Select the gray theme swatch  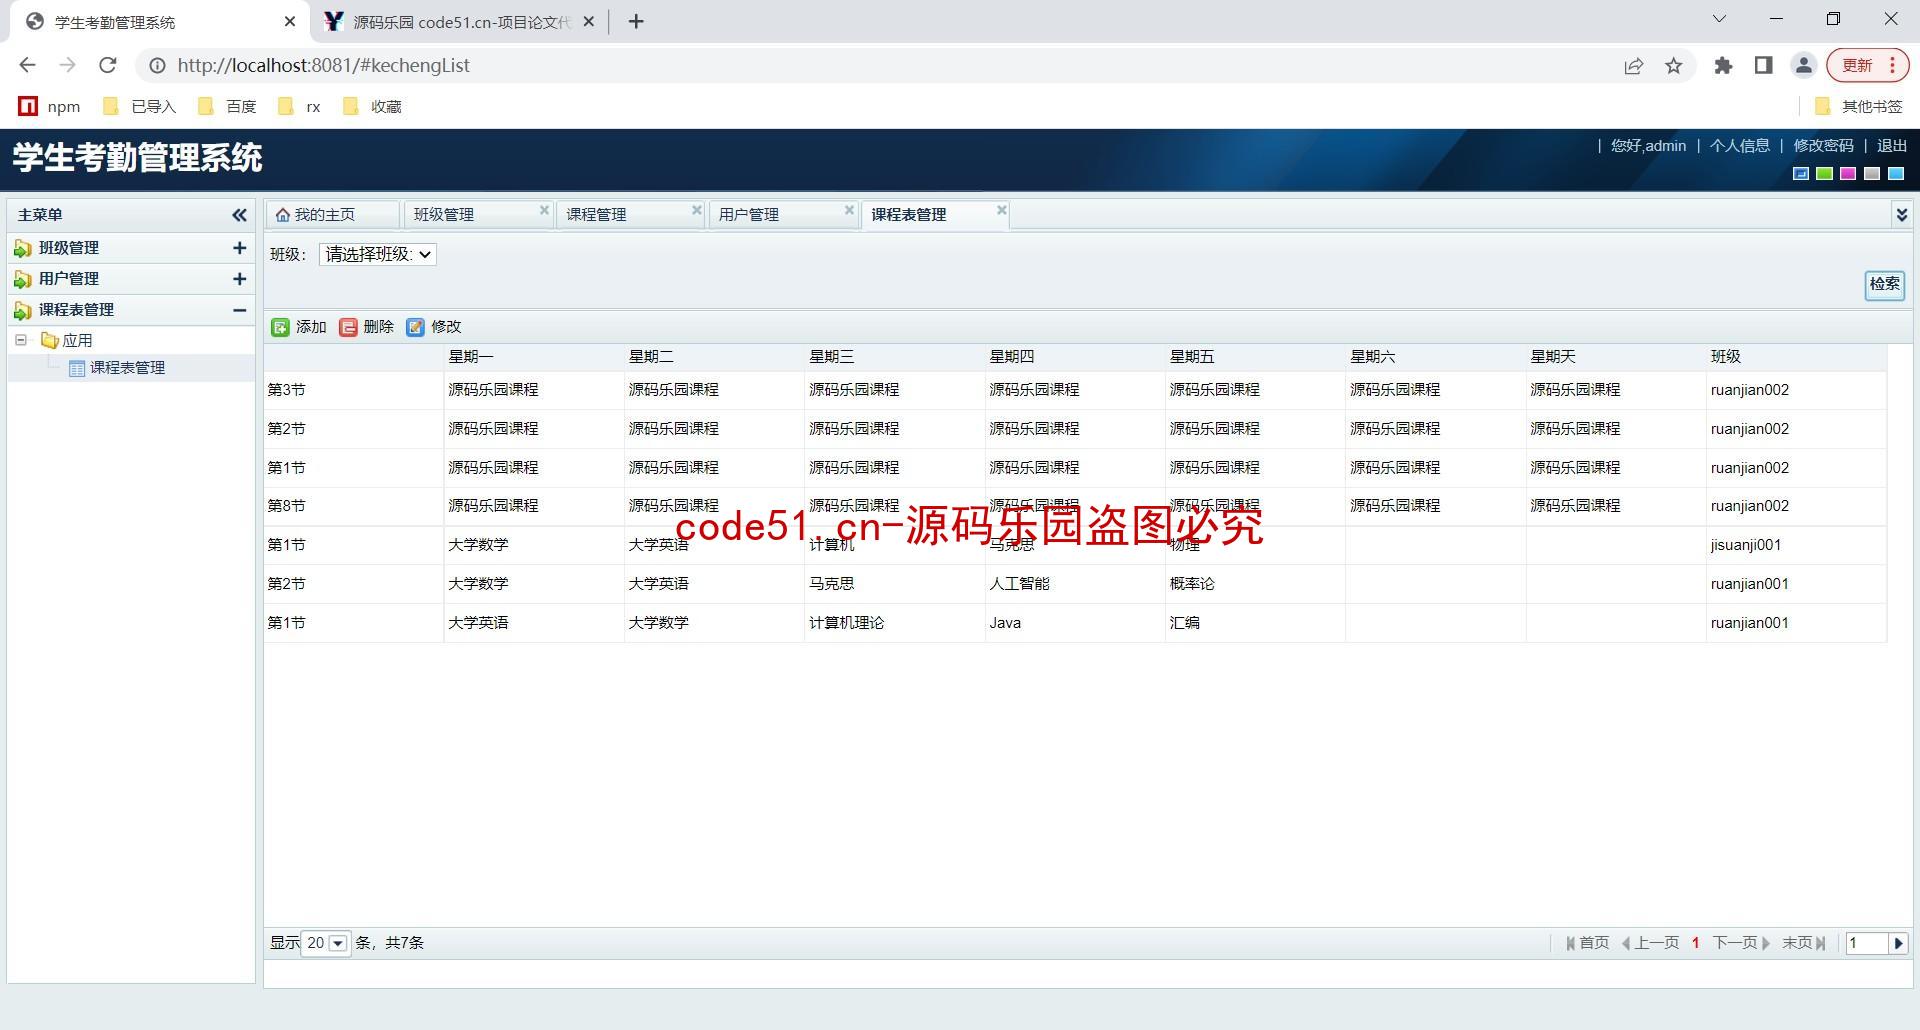(x=1871, y=174)
